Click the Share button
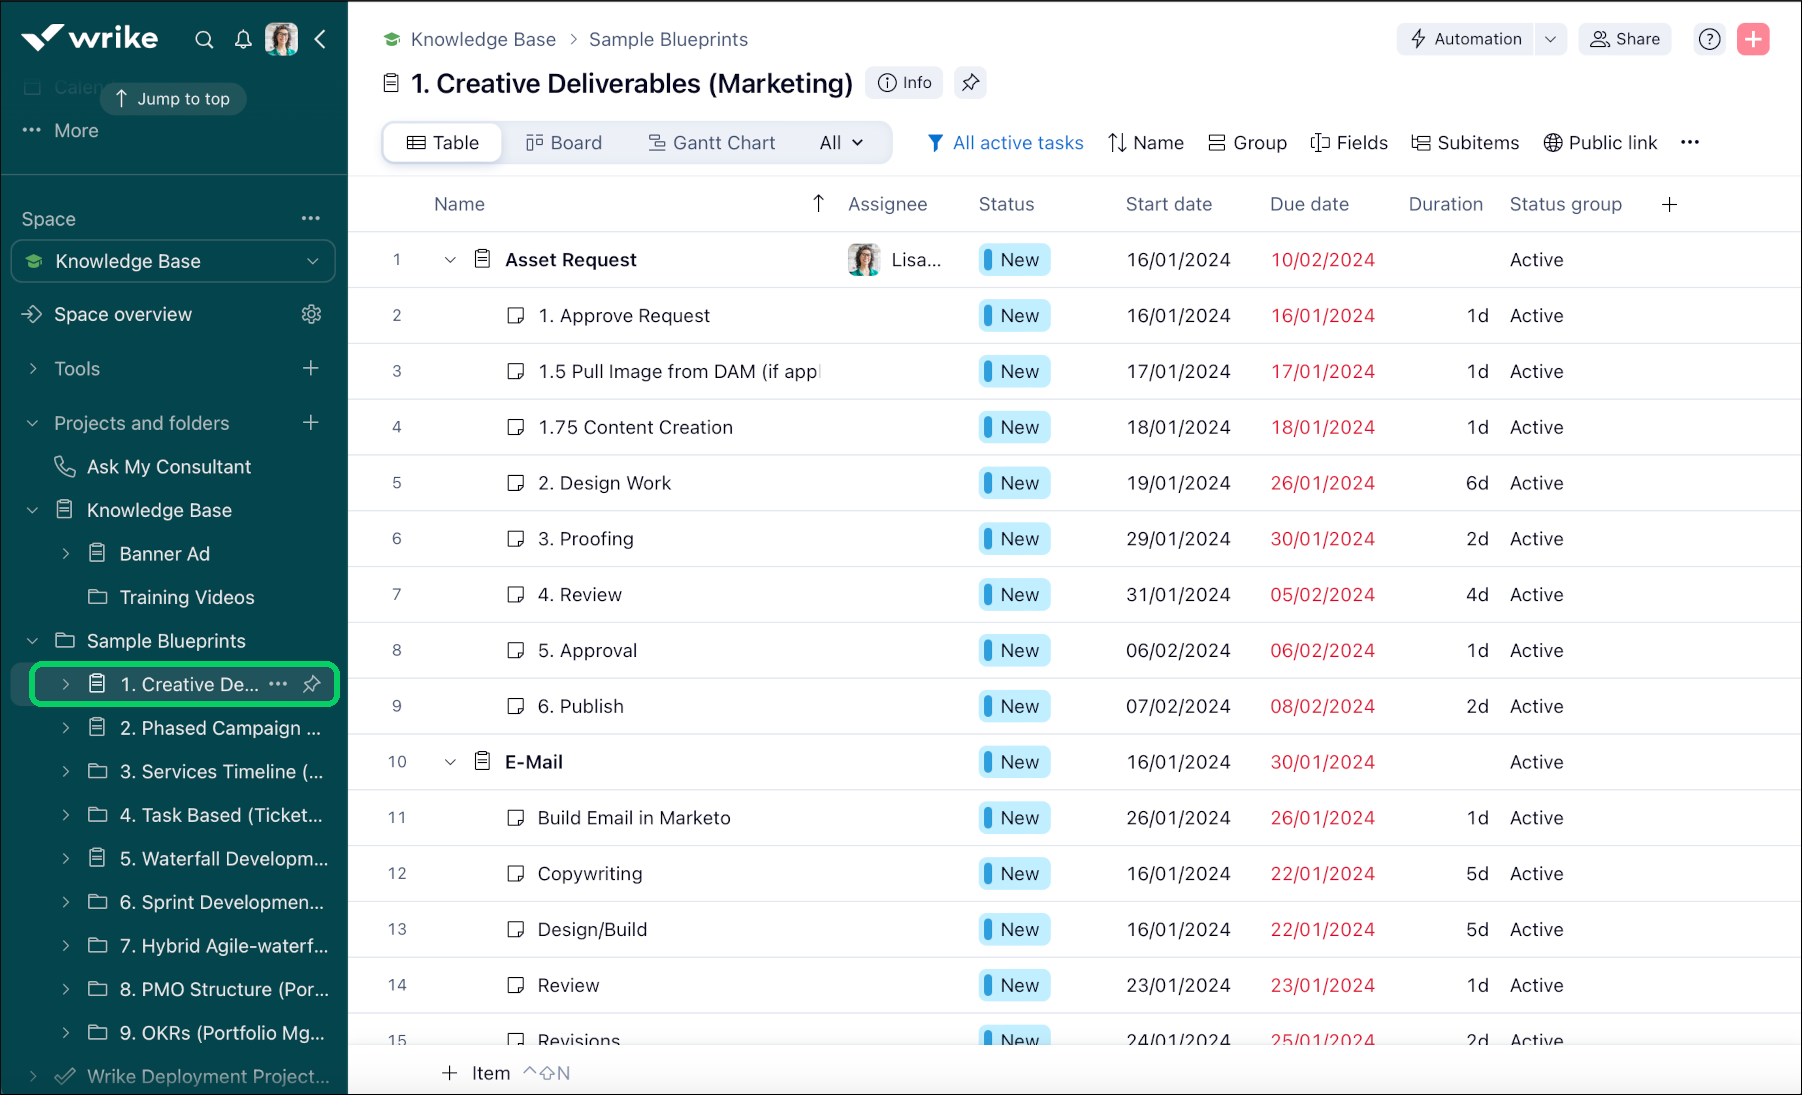Viewport: 1802px width, 1095px height. [x=1625, y=39]
